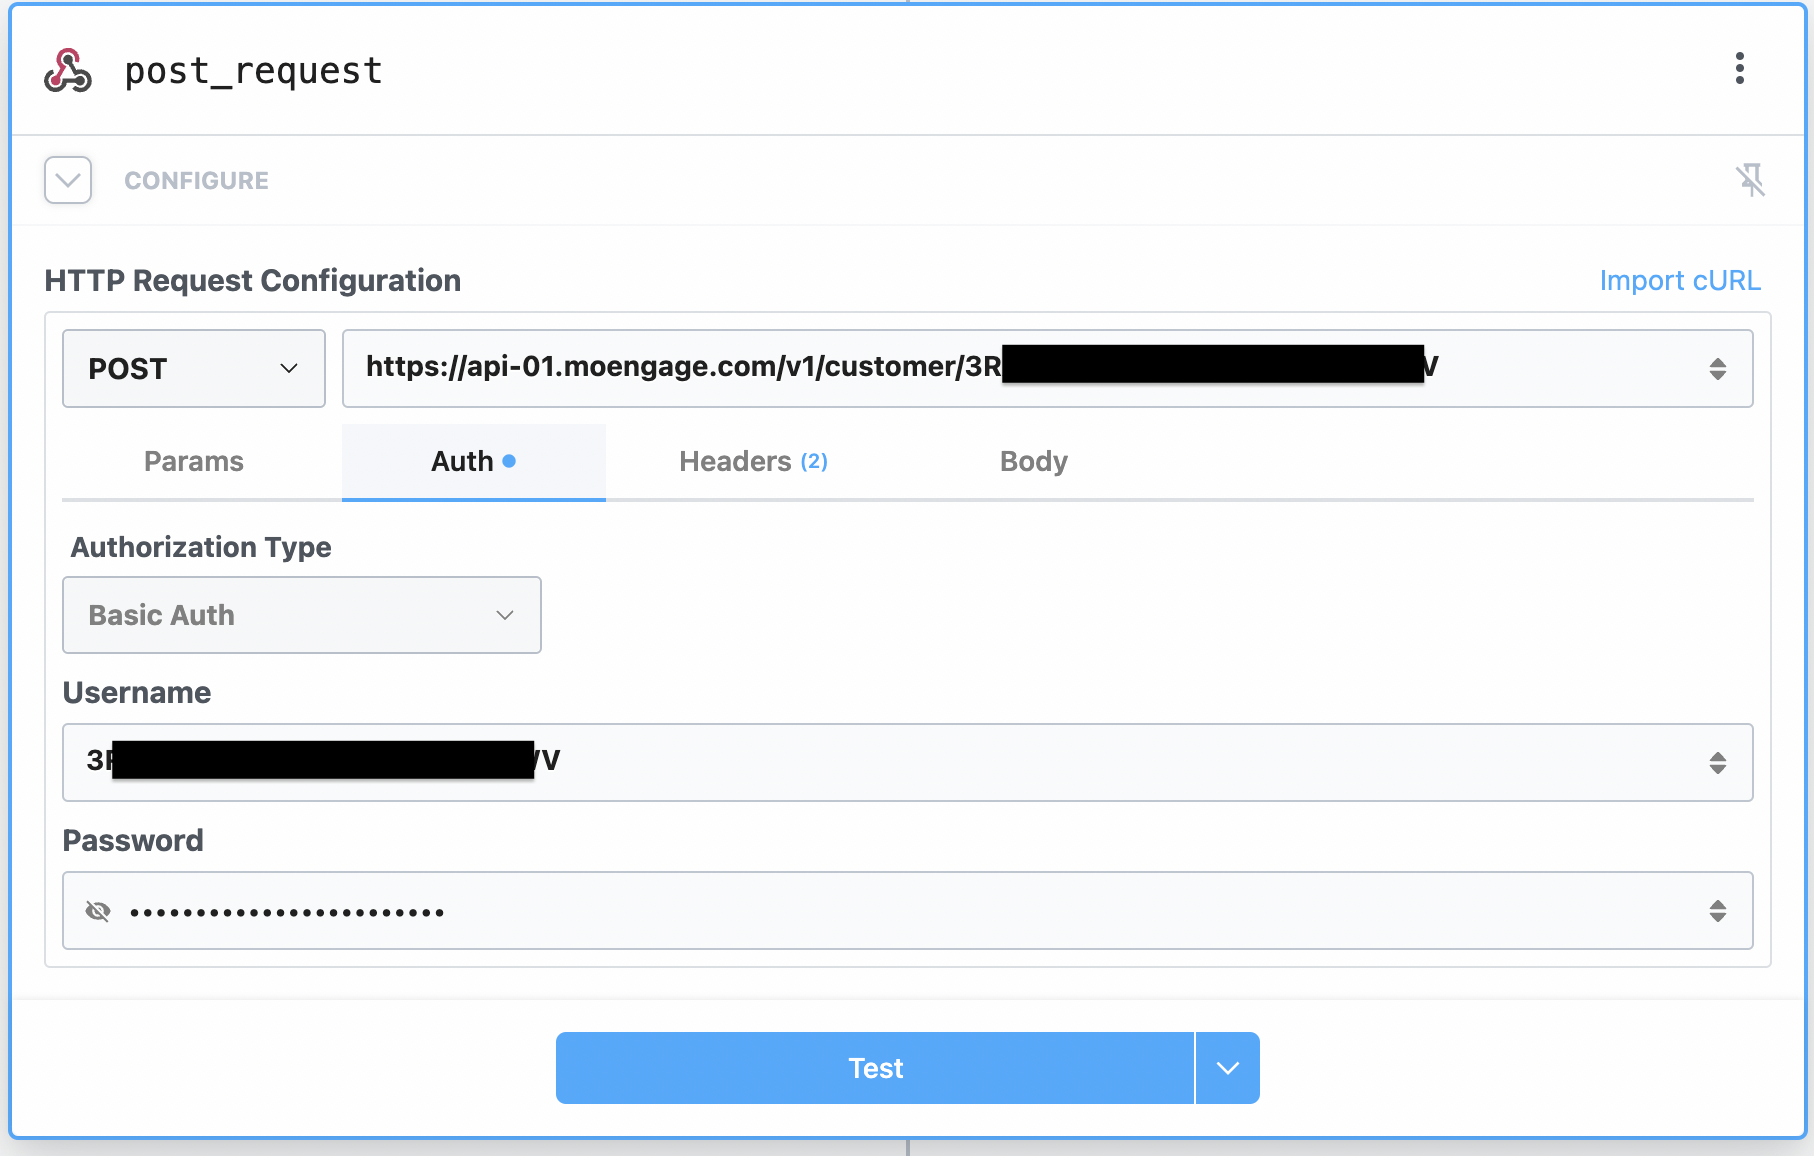Collapse the CONFIGURE section chevron
The image size is (1814, 1156).
pos(68,180)
